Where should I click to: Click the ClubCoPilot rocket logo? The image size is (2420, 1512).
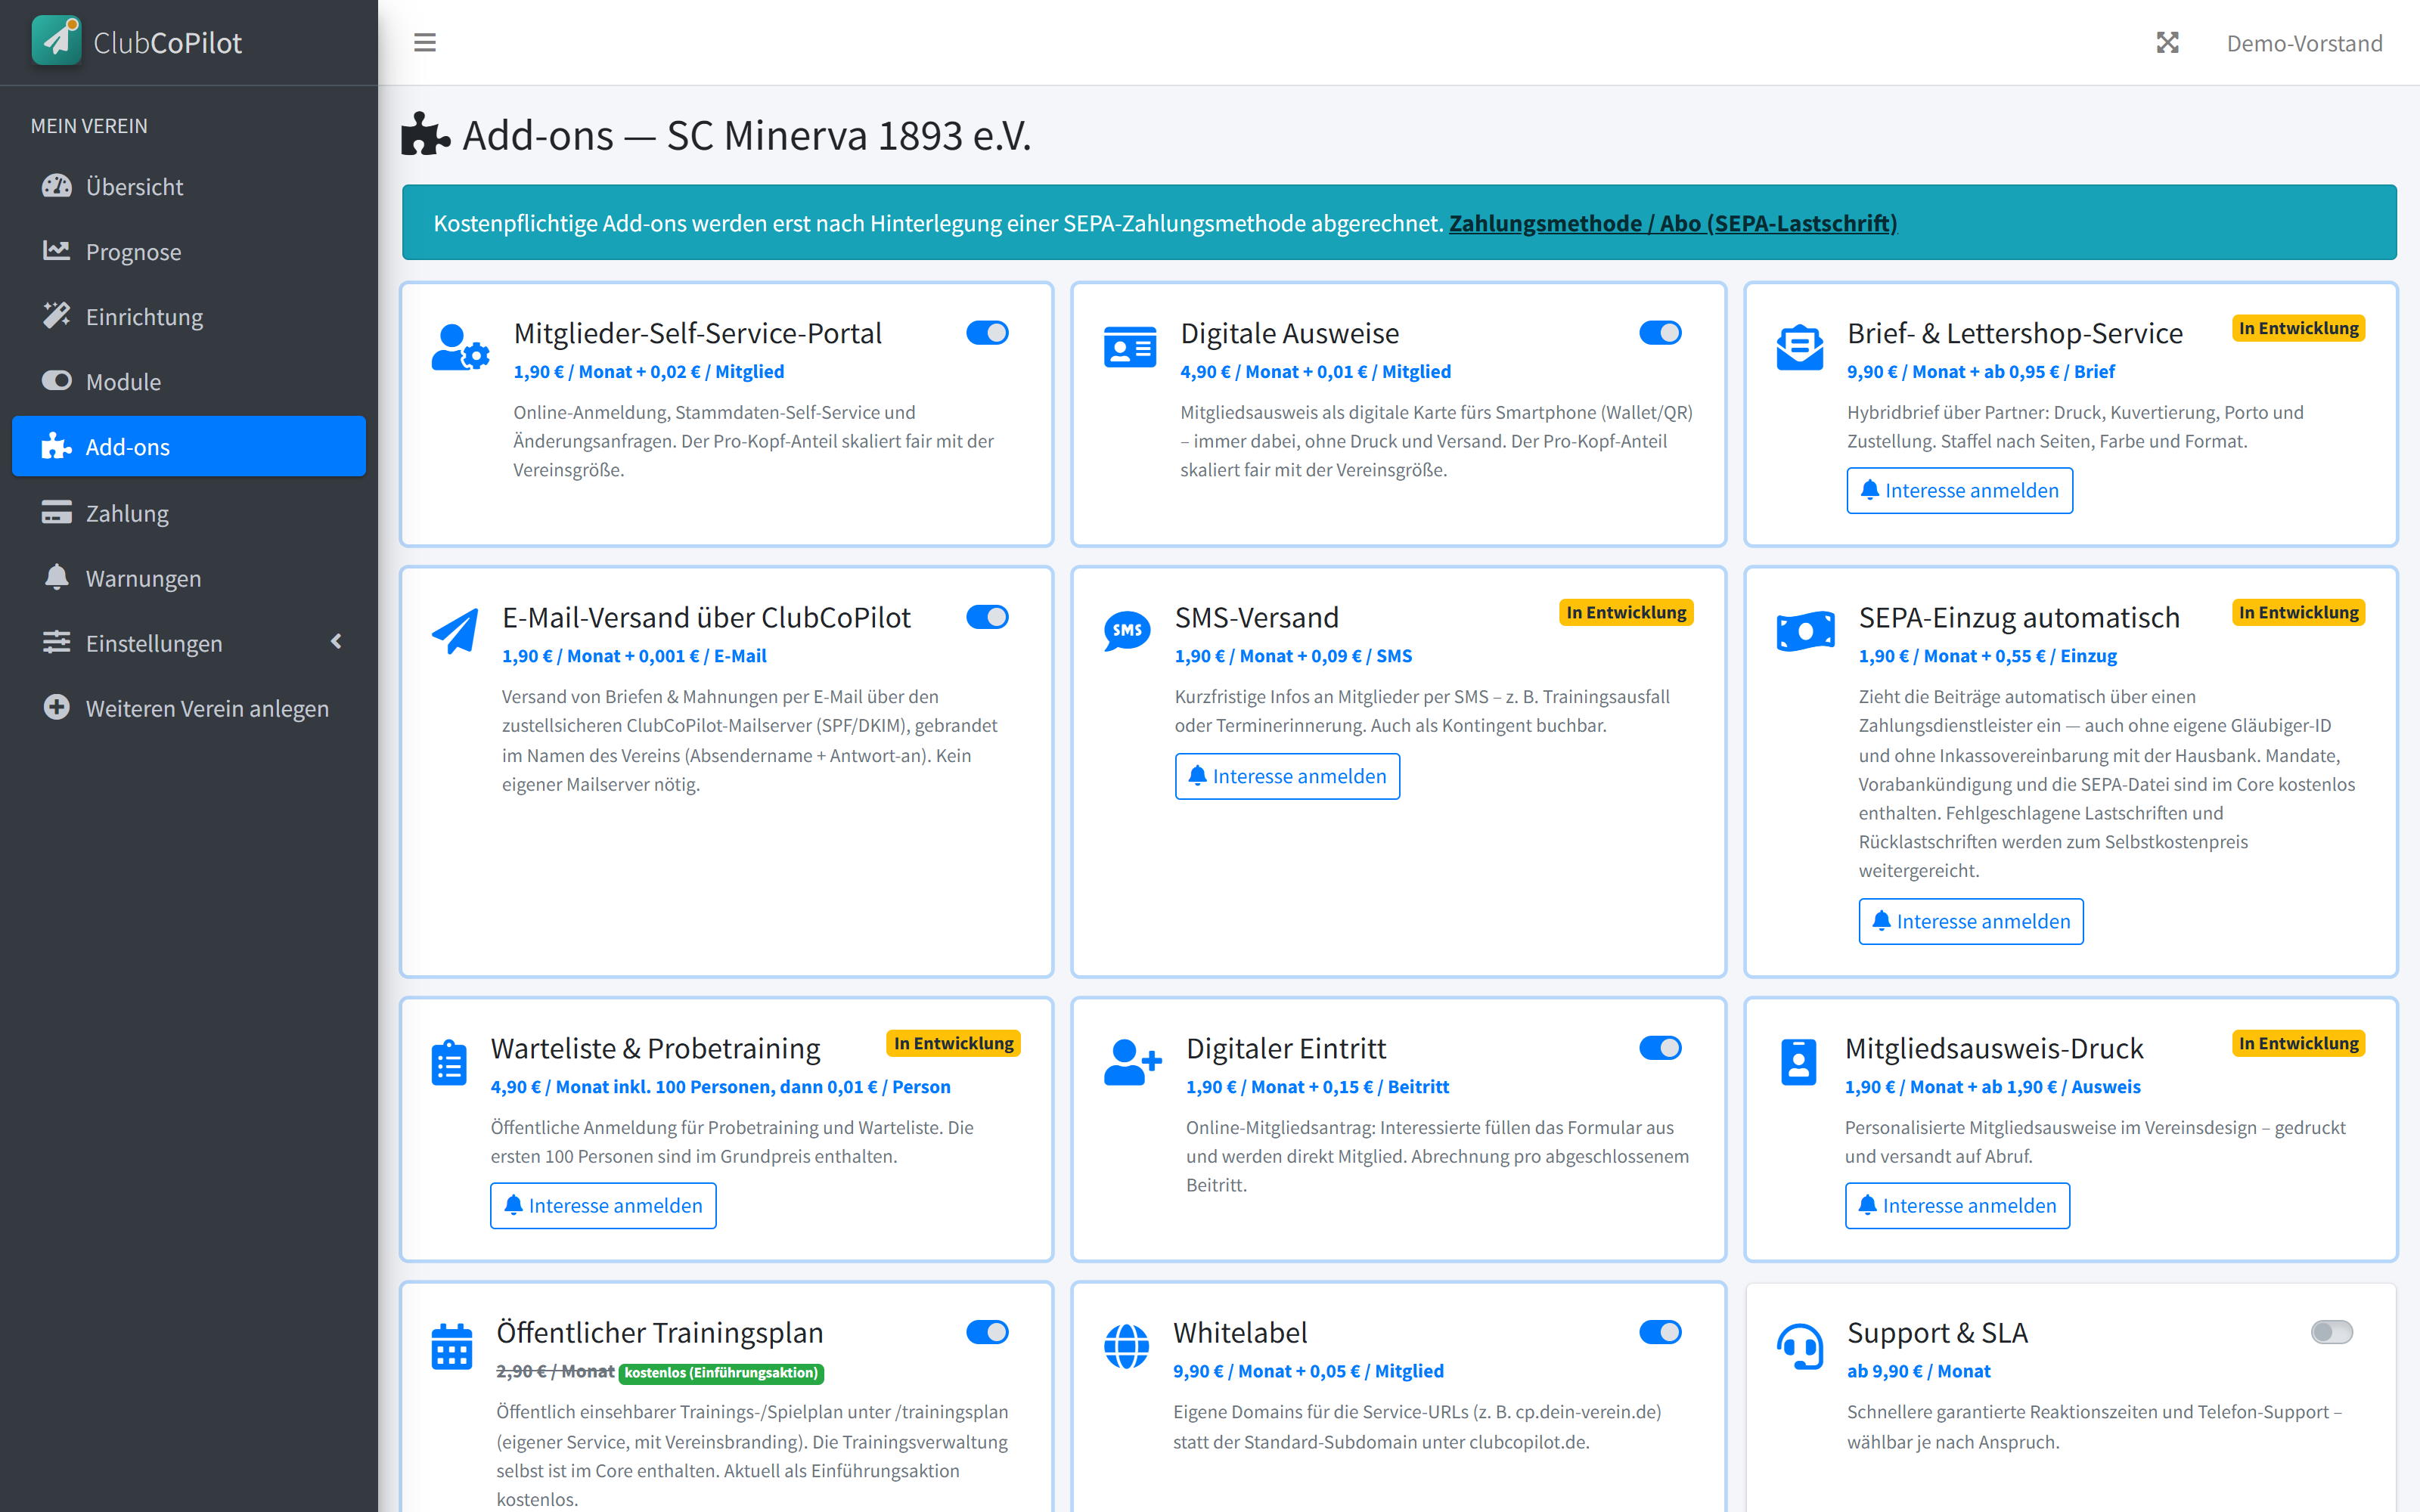click(x=57, y=41)
